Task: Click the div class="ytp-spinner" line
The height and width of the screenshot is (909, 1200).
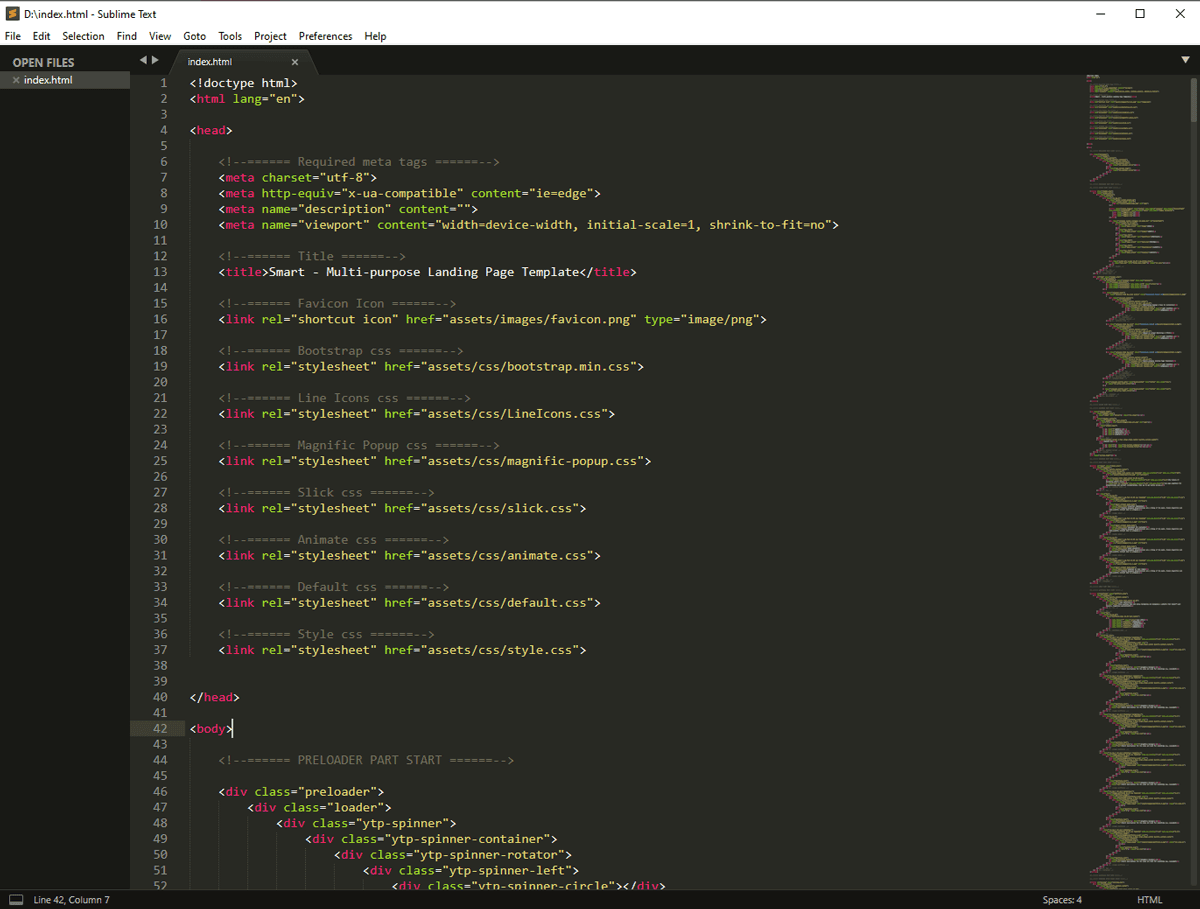Action: [366, 823]
